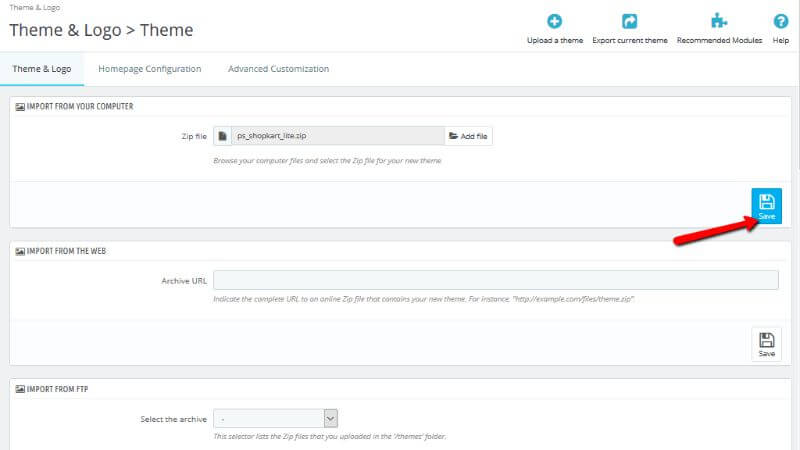This screenshot has width=800, height=450.
Task: Click the file icon beside the zip field
Action: pyautogui.click(x=222, y=136)
